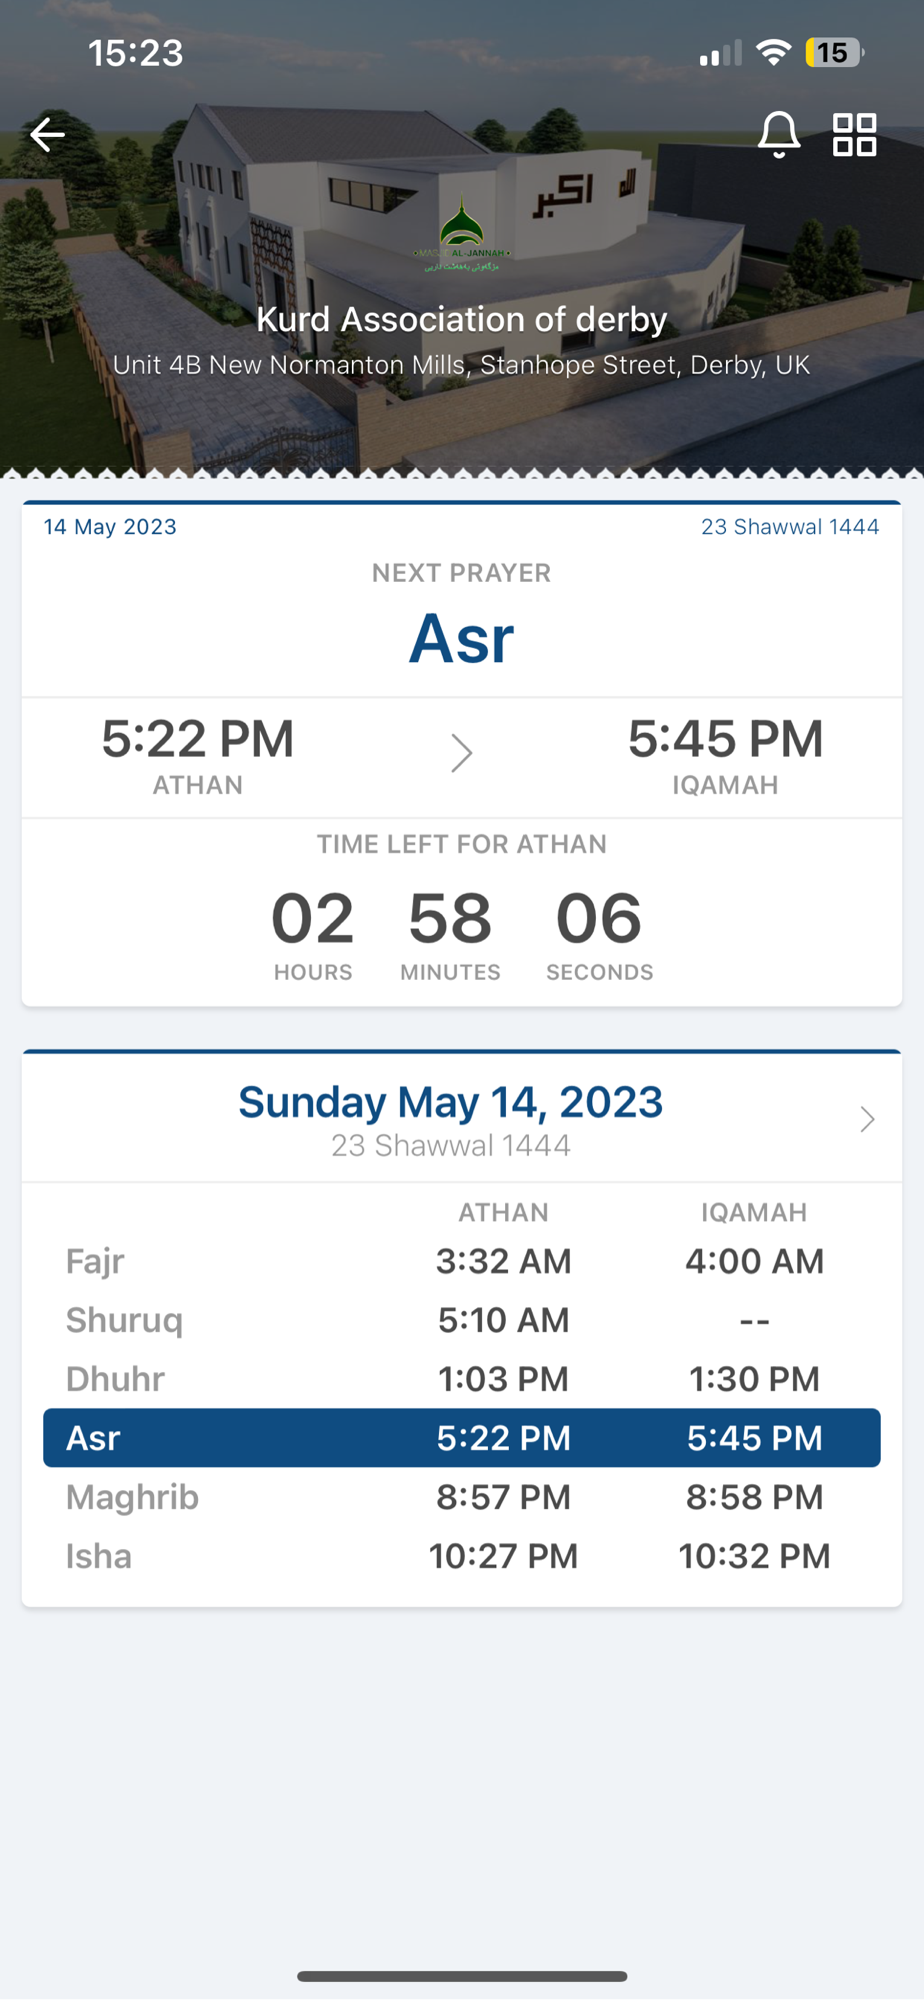Select the highlighted Asr prayer row

(462, 1438)
